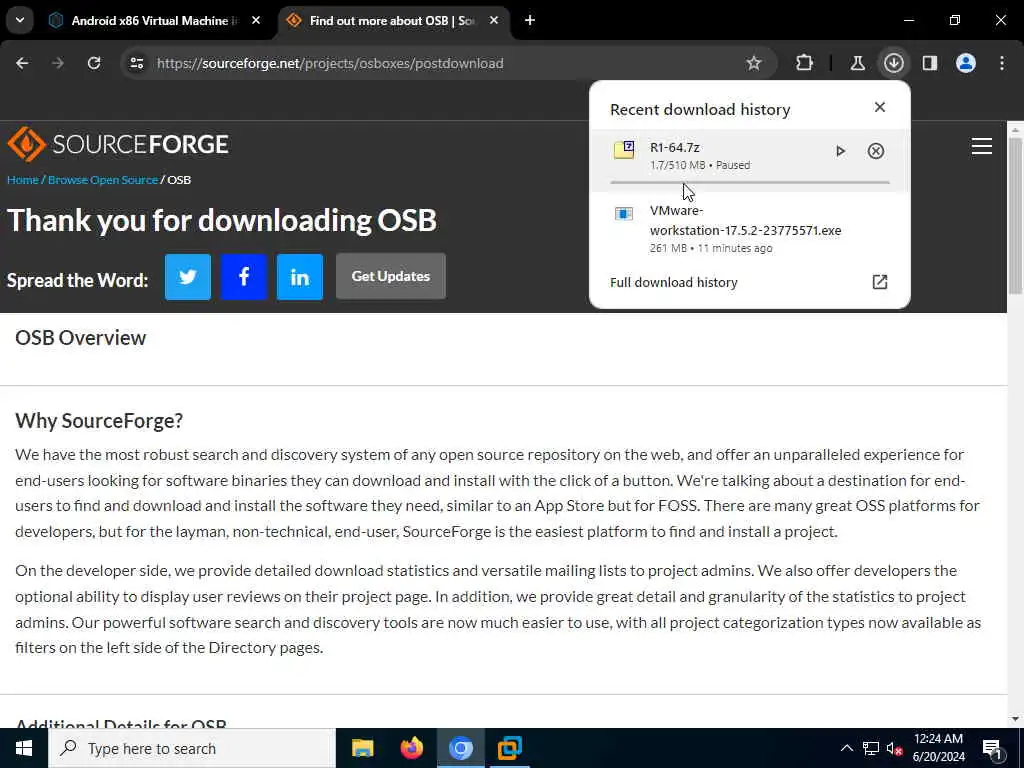Open a new browser tab
The image size is (1024, 768).
[530, 21]
